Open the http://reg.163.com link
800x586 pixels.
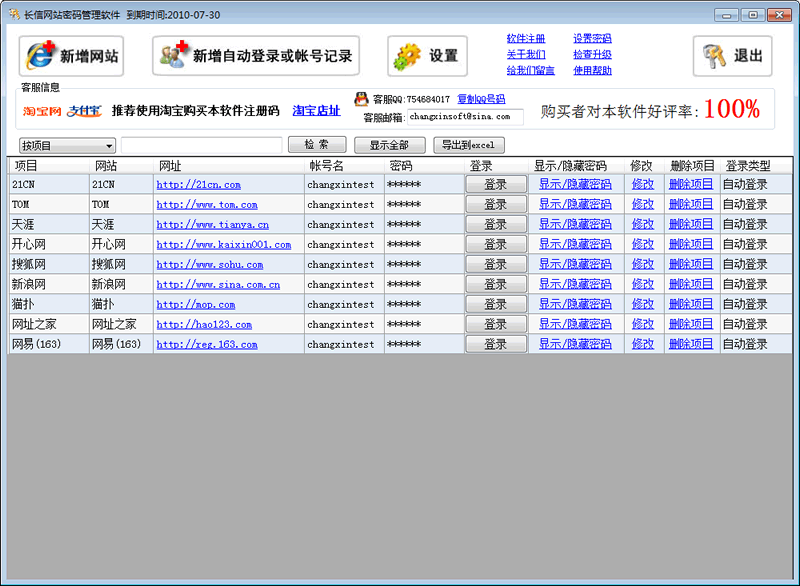tap(207, 344)
